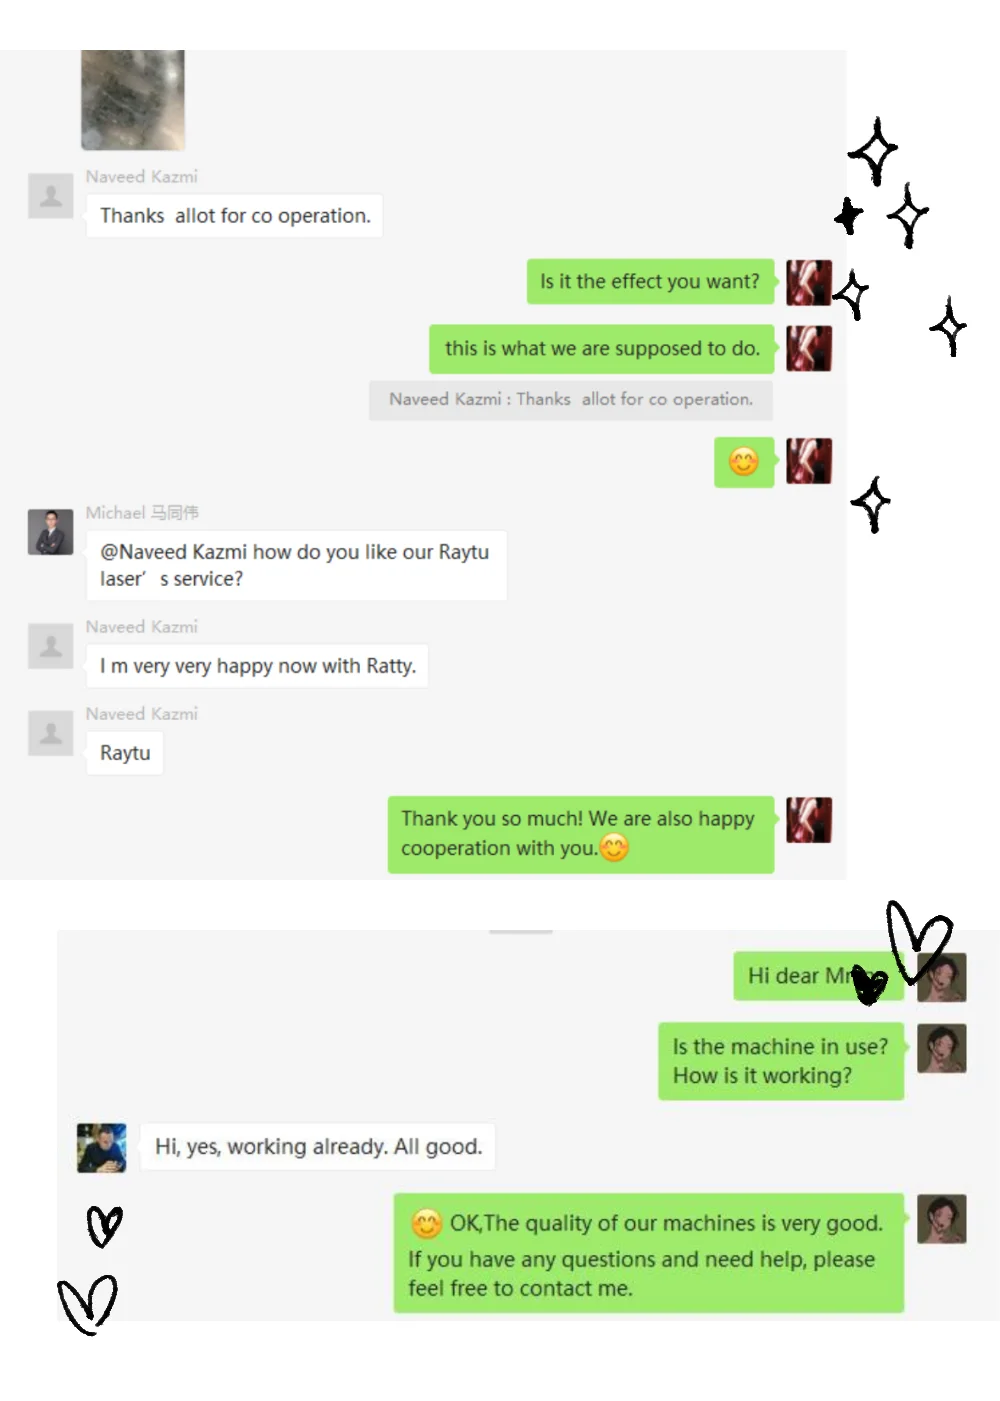Click red avatar beside 'Thank you so much' message
The height and width of the screenshot is (1401, 1000).
pos(809,820)
